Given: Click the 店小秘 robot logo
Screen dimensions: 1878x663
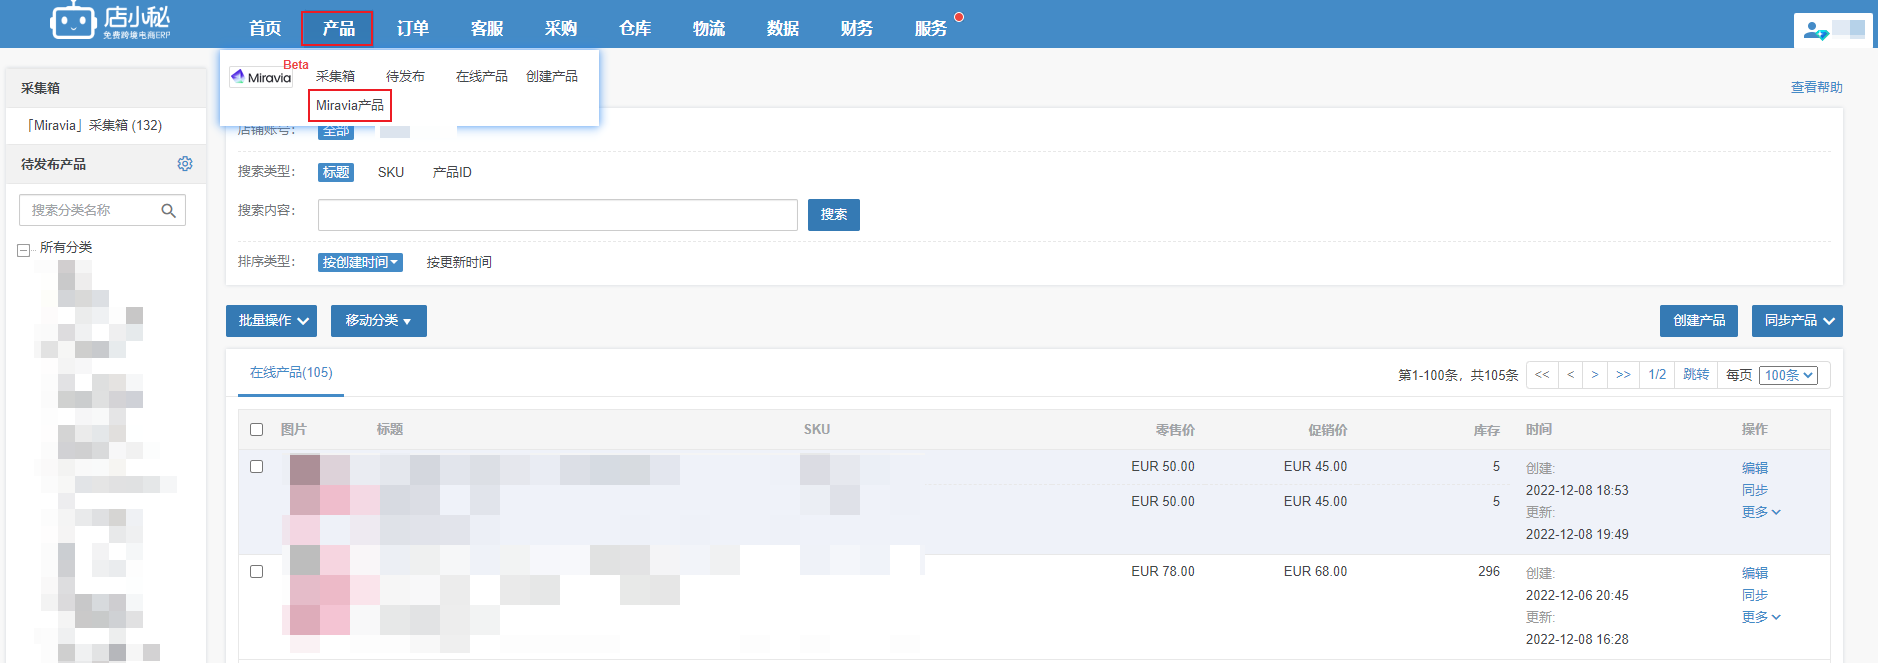Looking at the screenshot, I should 110,22.
